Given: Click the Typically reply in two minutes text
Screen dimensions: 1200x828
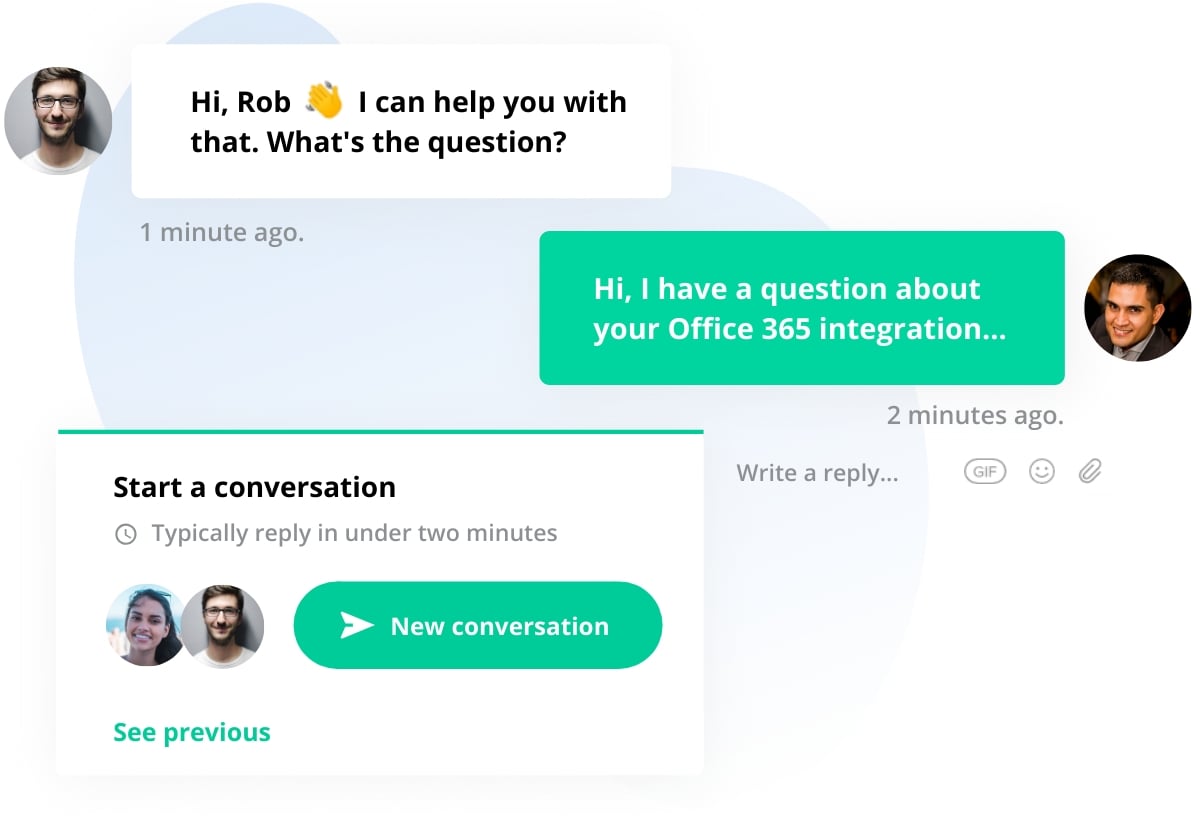Looking at the screenshot, I should tap(353, 533).
